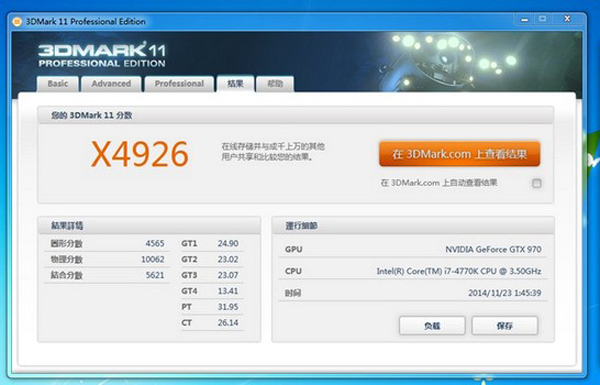600x385 pixels.
Task: Open the Advanced tab
Action: tap(111, 84)
